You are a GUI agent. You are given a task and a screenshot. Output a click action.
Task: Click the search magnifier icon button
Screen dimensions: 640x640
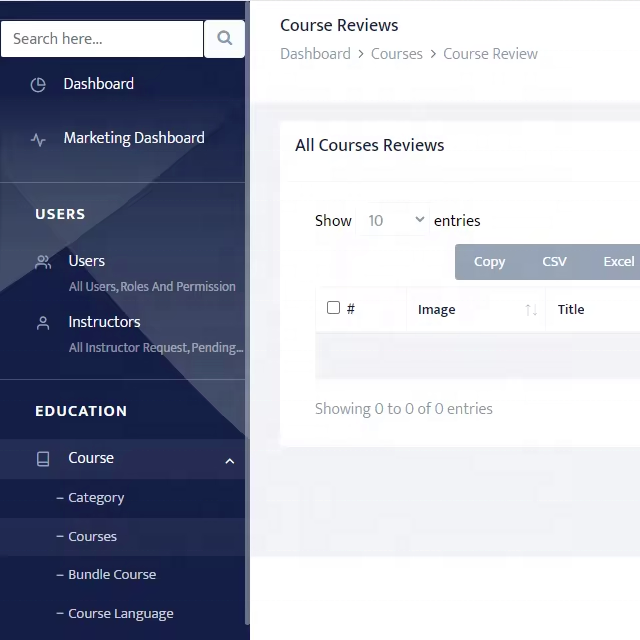tap(224, 39)
